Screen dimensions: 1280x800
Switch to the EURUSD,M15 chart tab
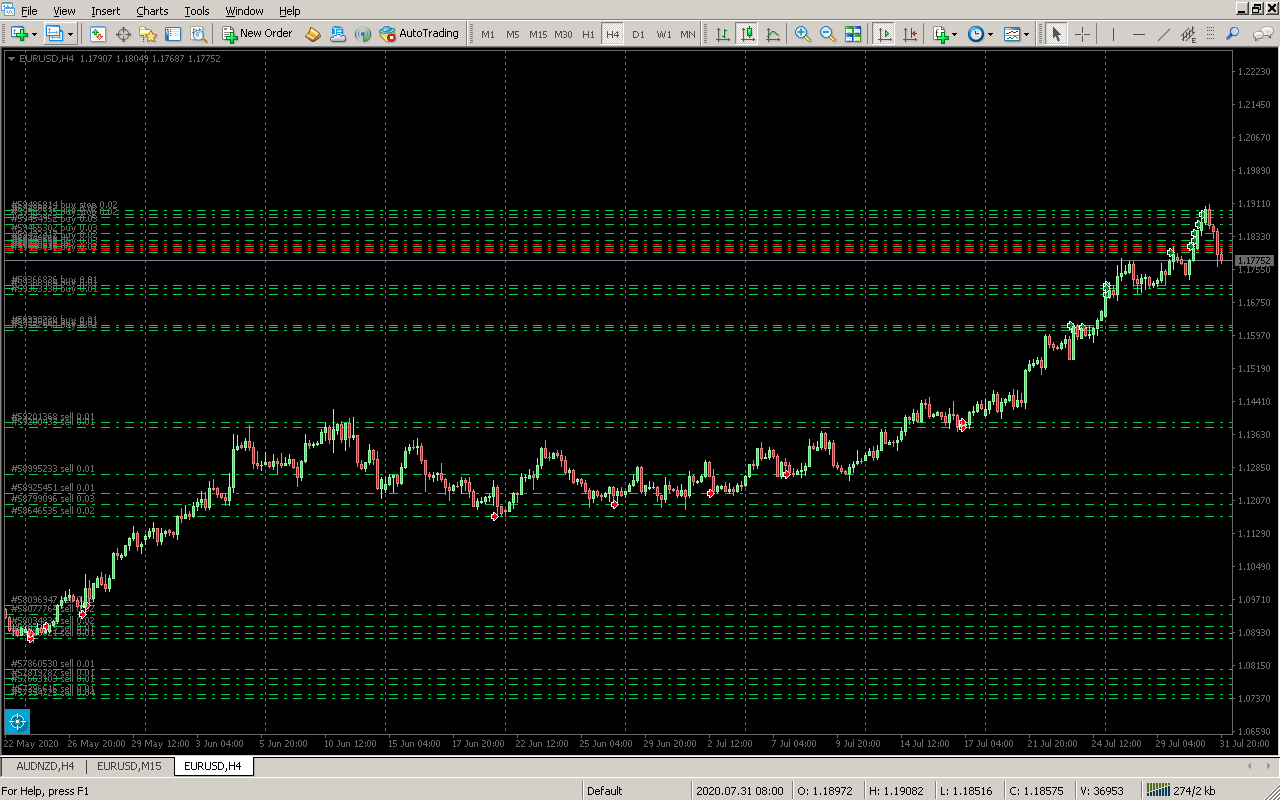tap(129, 766)
